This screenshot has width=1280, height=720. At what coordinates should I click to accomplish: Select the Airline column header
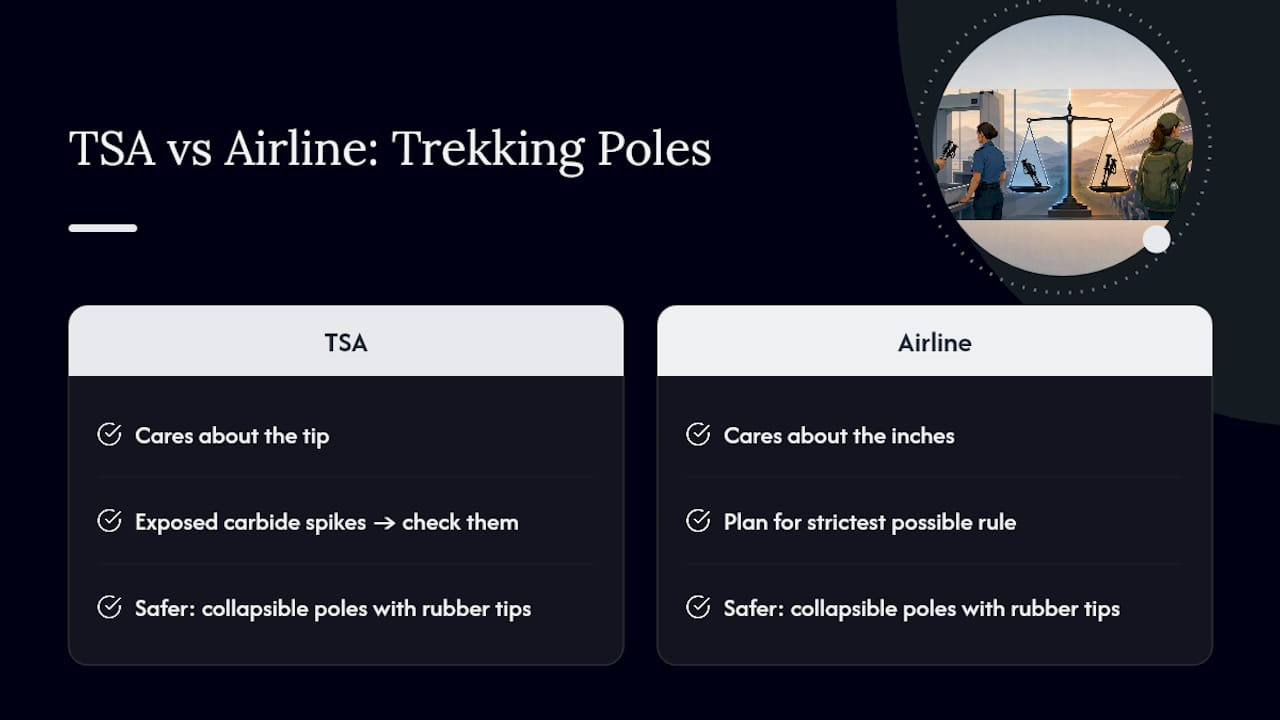(x=935, y=342)
